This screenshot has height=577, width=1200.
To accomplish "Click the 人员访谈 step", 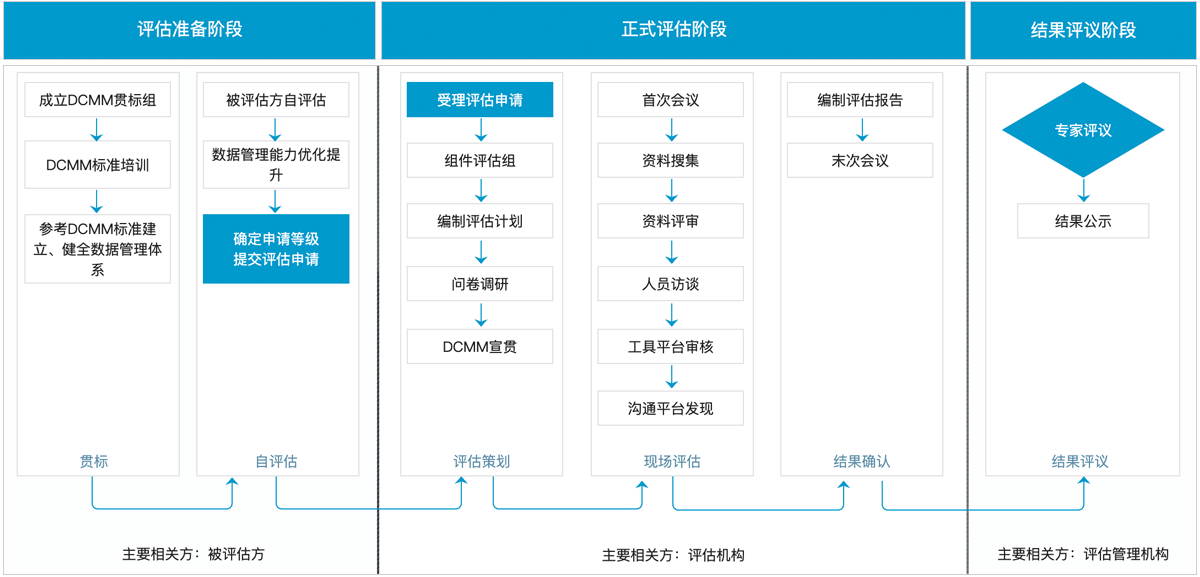I will [x=671, y=284].
